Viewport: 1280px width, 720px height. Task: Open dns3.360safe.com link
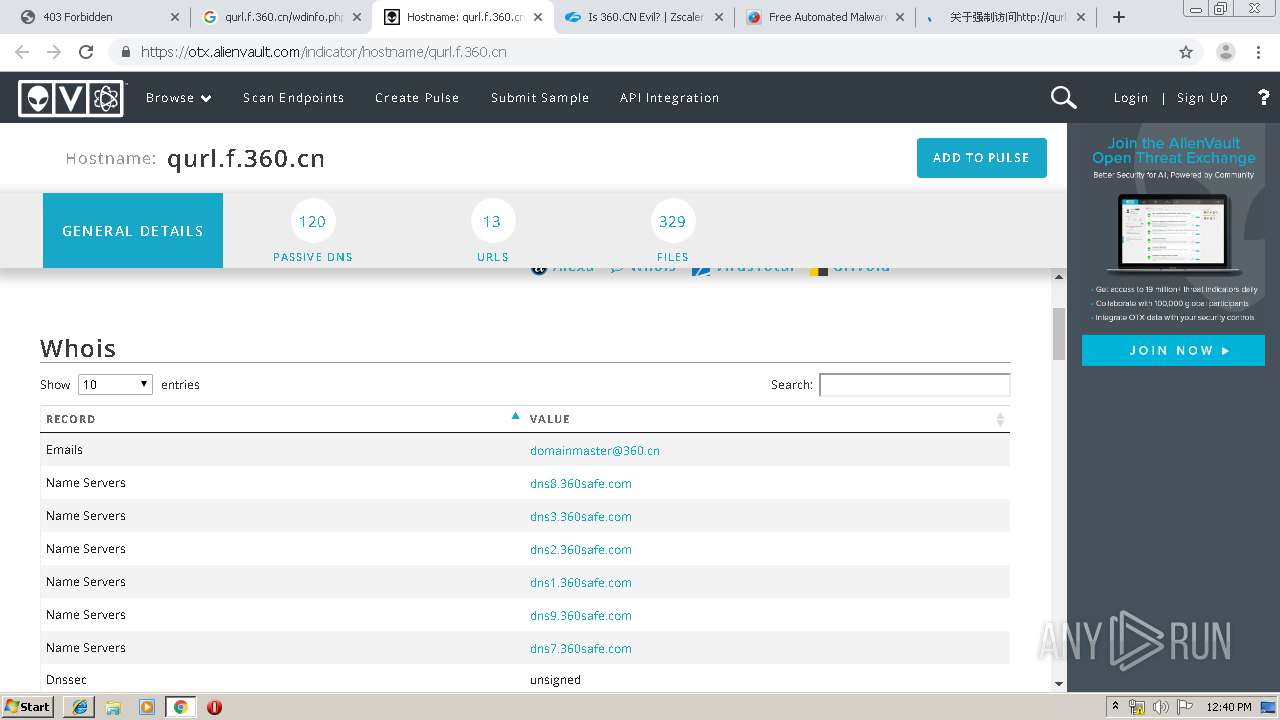[x=581, y=517]
